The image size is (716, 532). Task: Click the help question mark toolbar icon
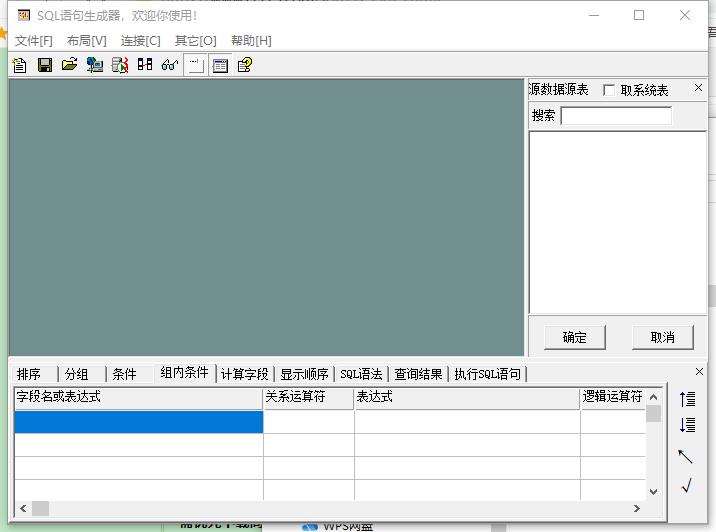tap(245, 65)
